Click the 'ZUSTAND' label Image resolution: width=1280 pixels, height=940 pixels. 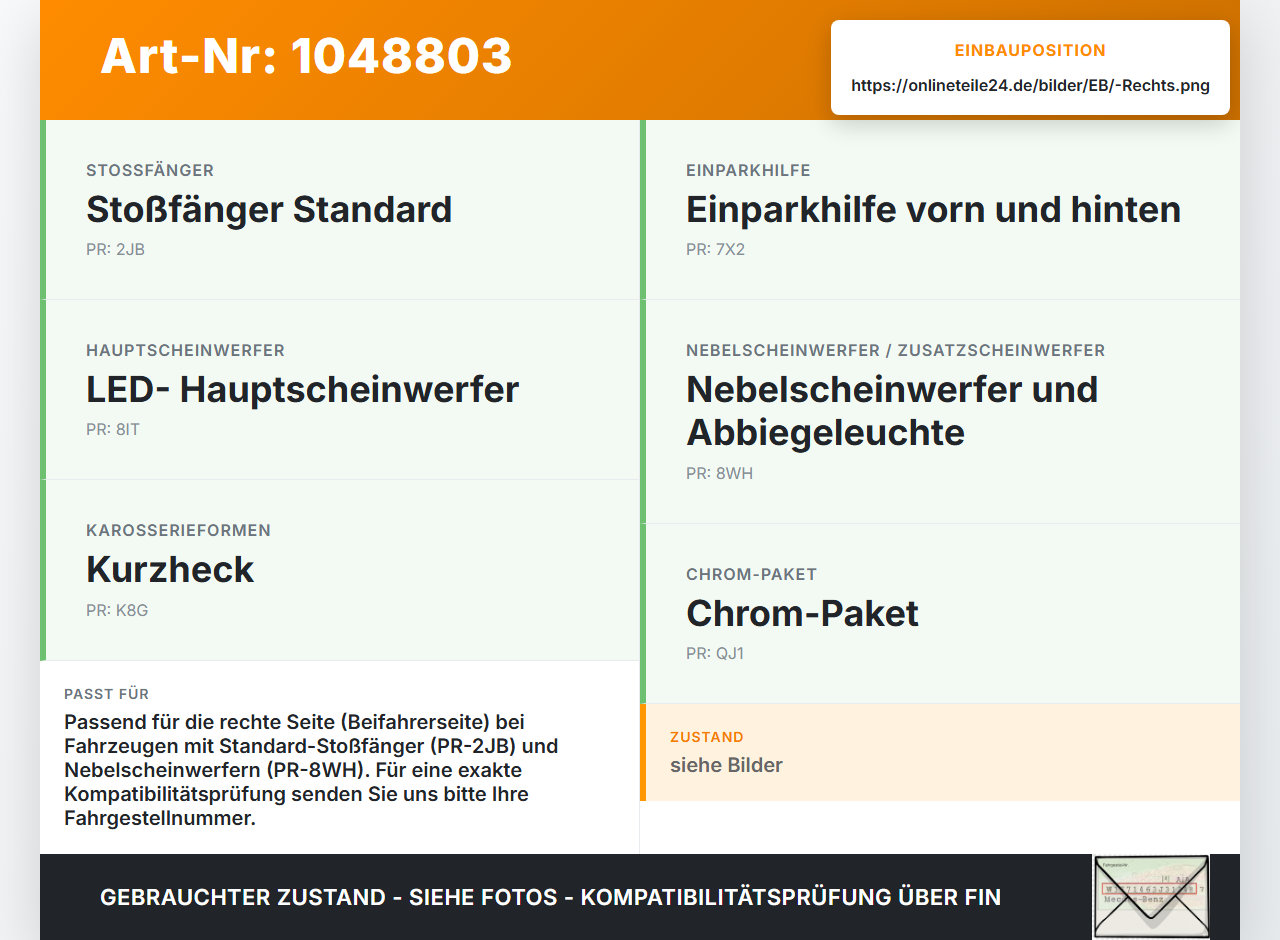coord(707,737)
